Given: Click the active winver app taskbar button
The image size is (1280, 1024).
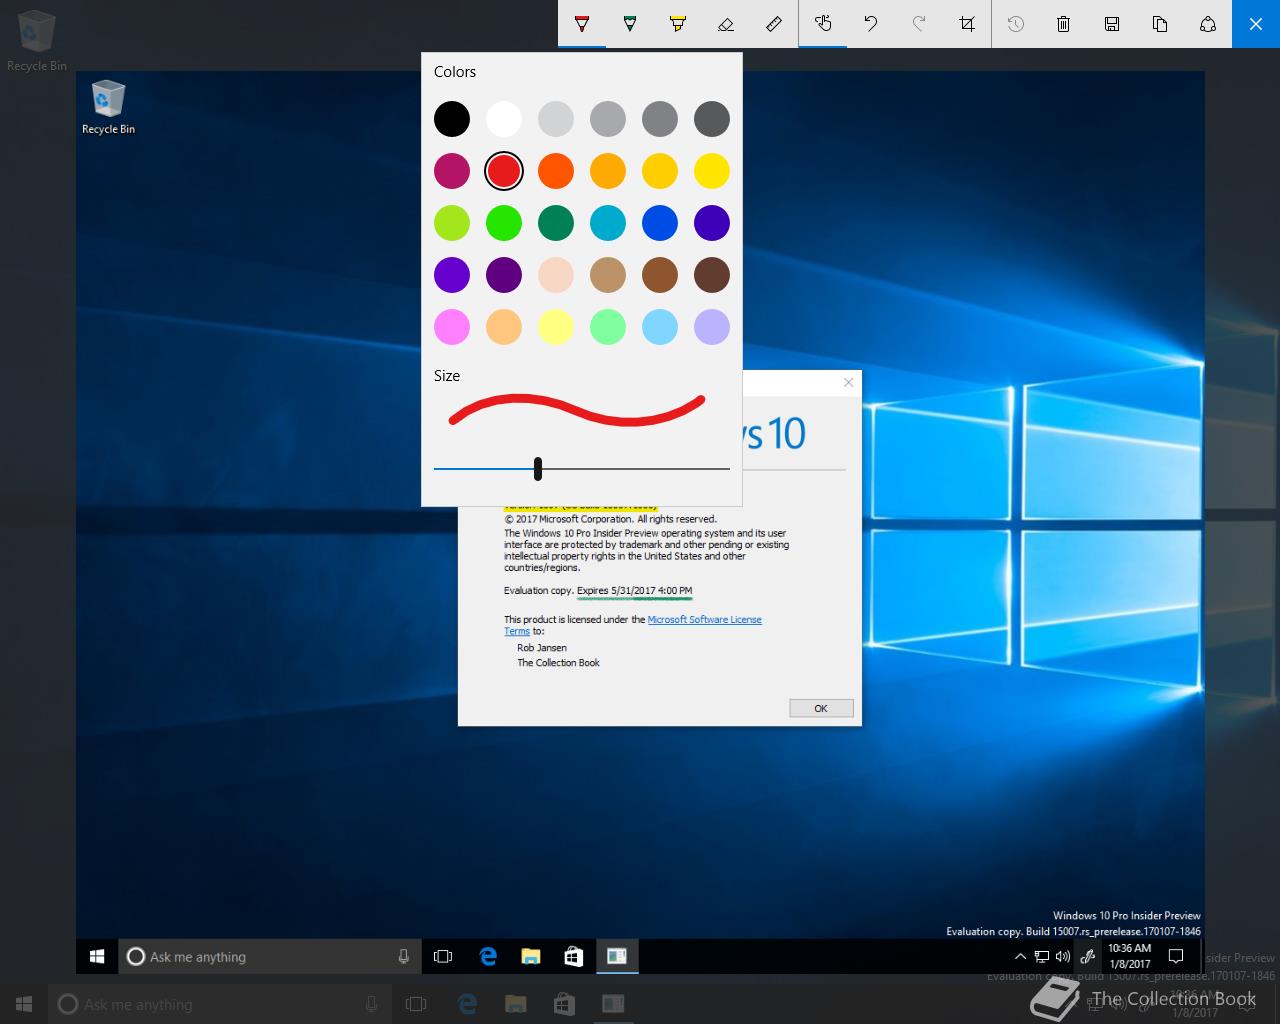Looking at the screenshot, I should [617, 957].
